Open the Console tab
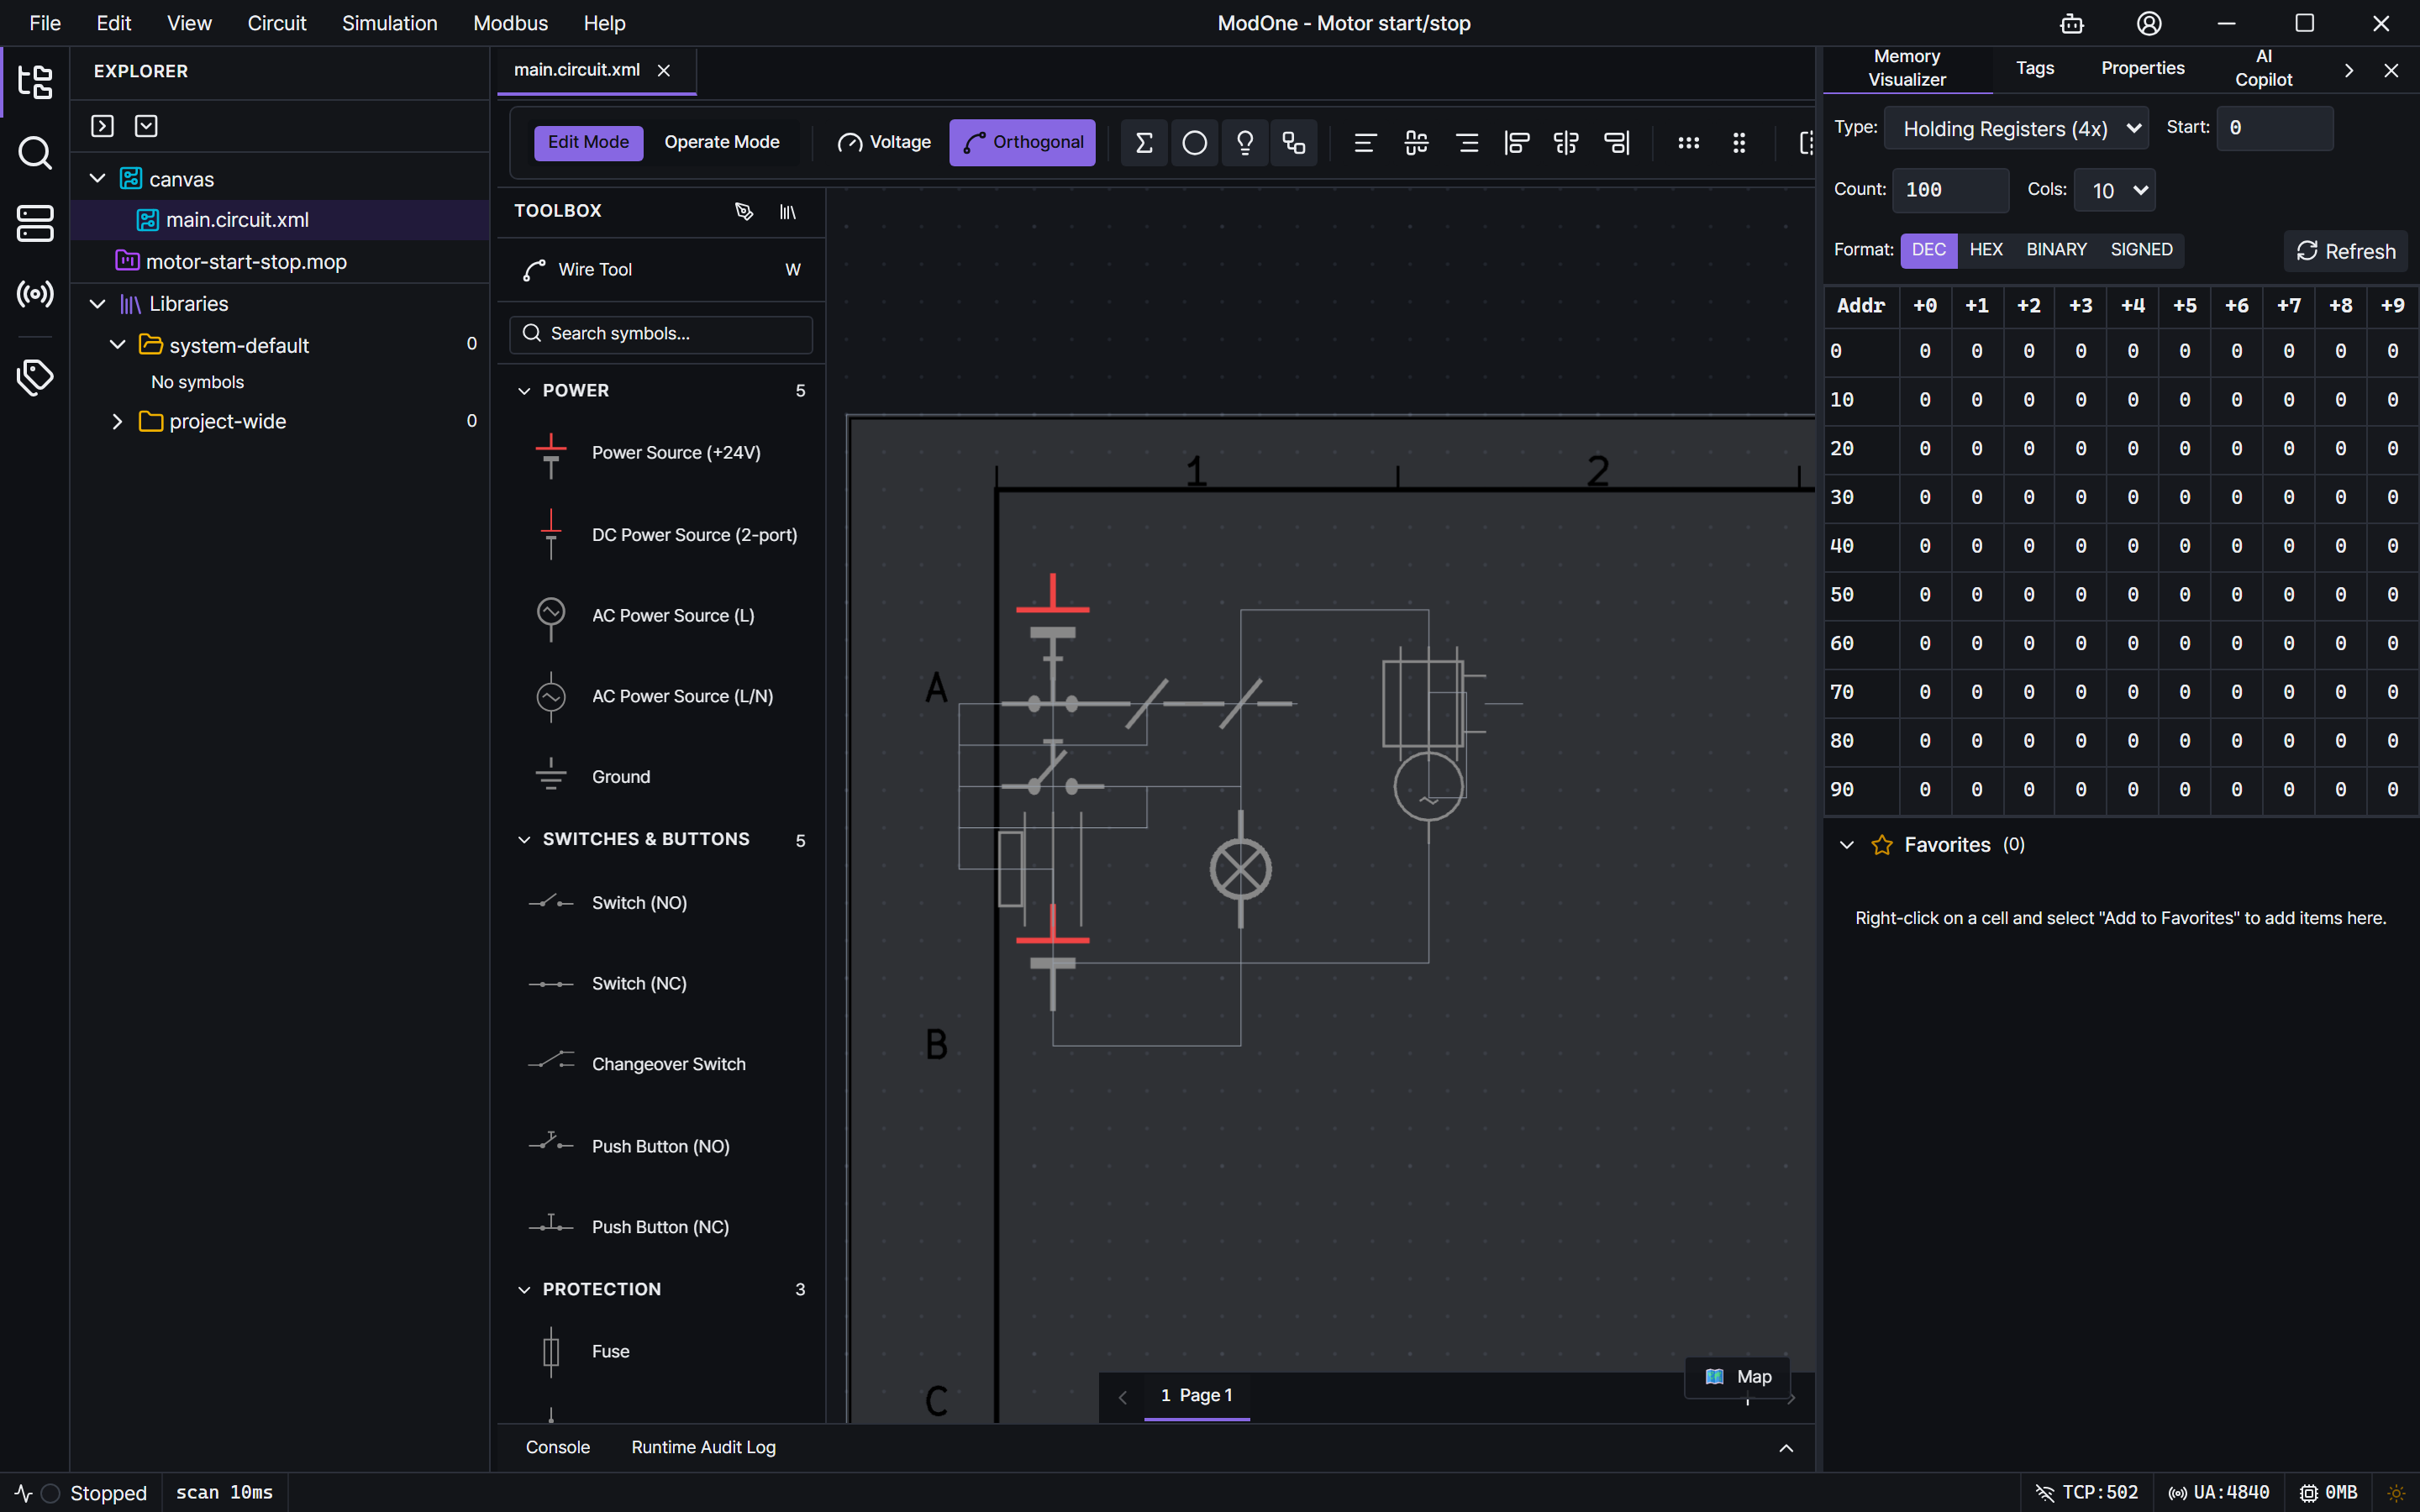The height and width of the screenshot is (1512, 2420). [558, 1448]
